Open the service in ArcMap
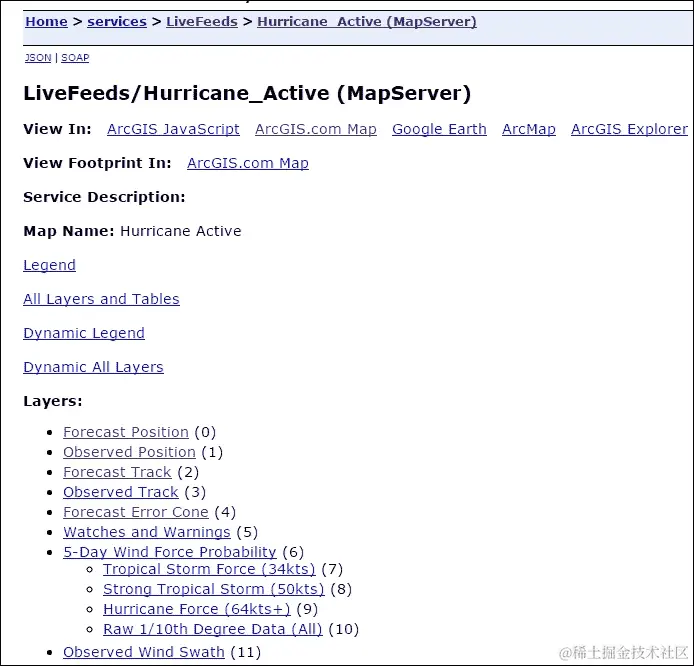This screenshot has height=666, width=694. coord(529,129)
